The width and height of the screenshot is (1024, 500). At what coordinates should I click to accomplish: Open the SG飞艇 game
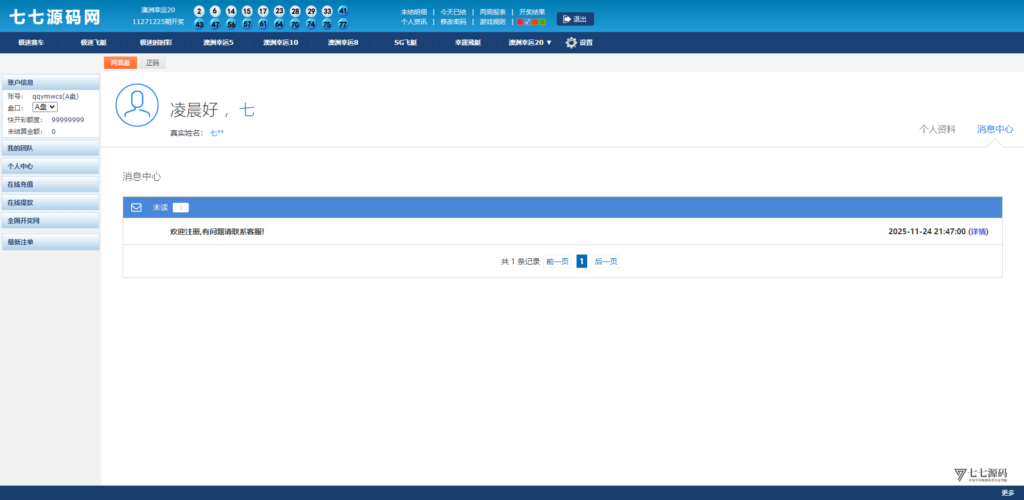405,42
